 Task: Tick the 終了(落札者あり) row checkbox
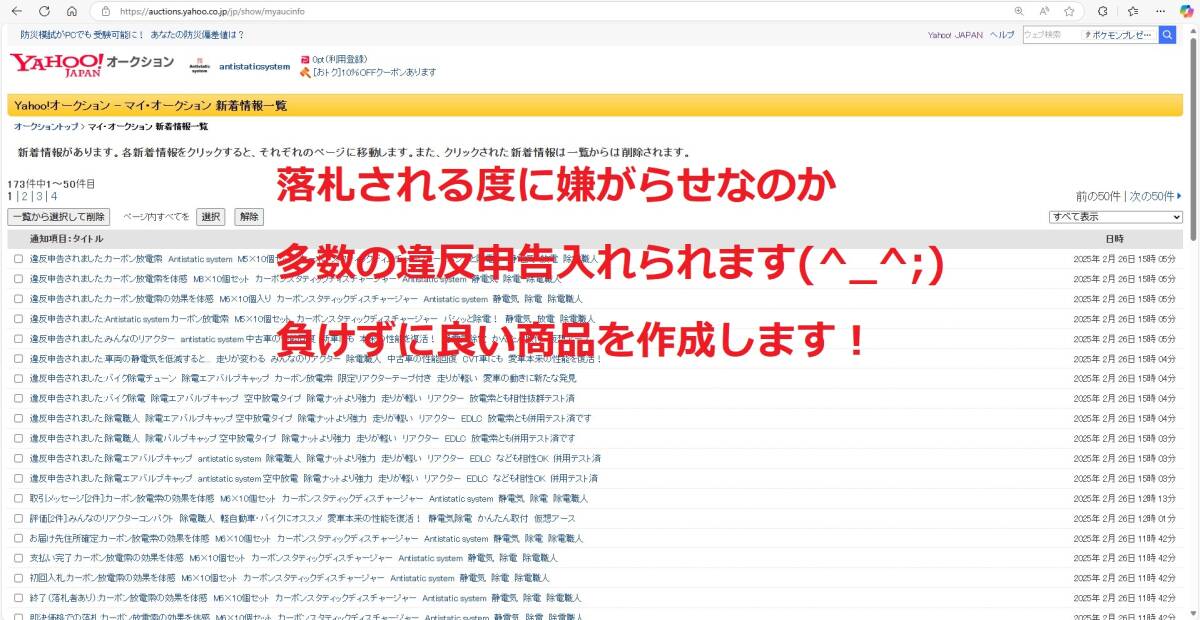[18, 598]
